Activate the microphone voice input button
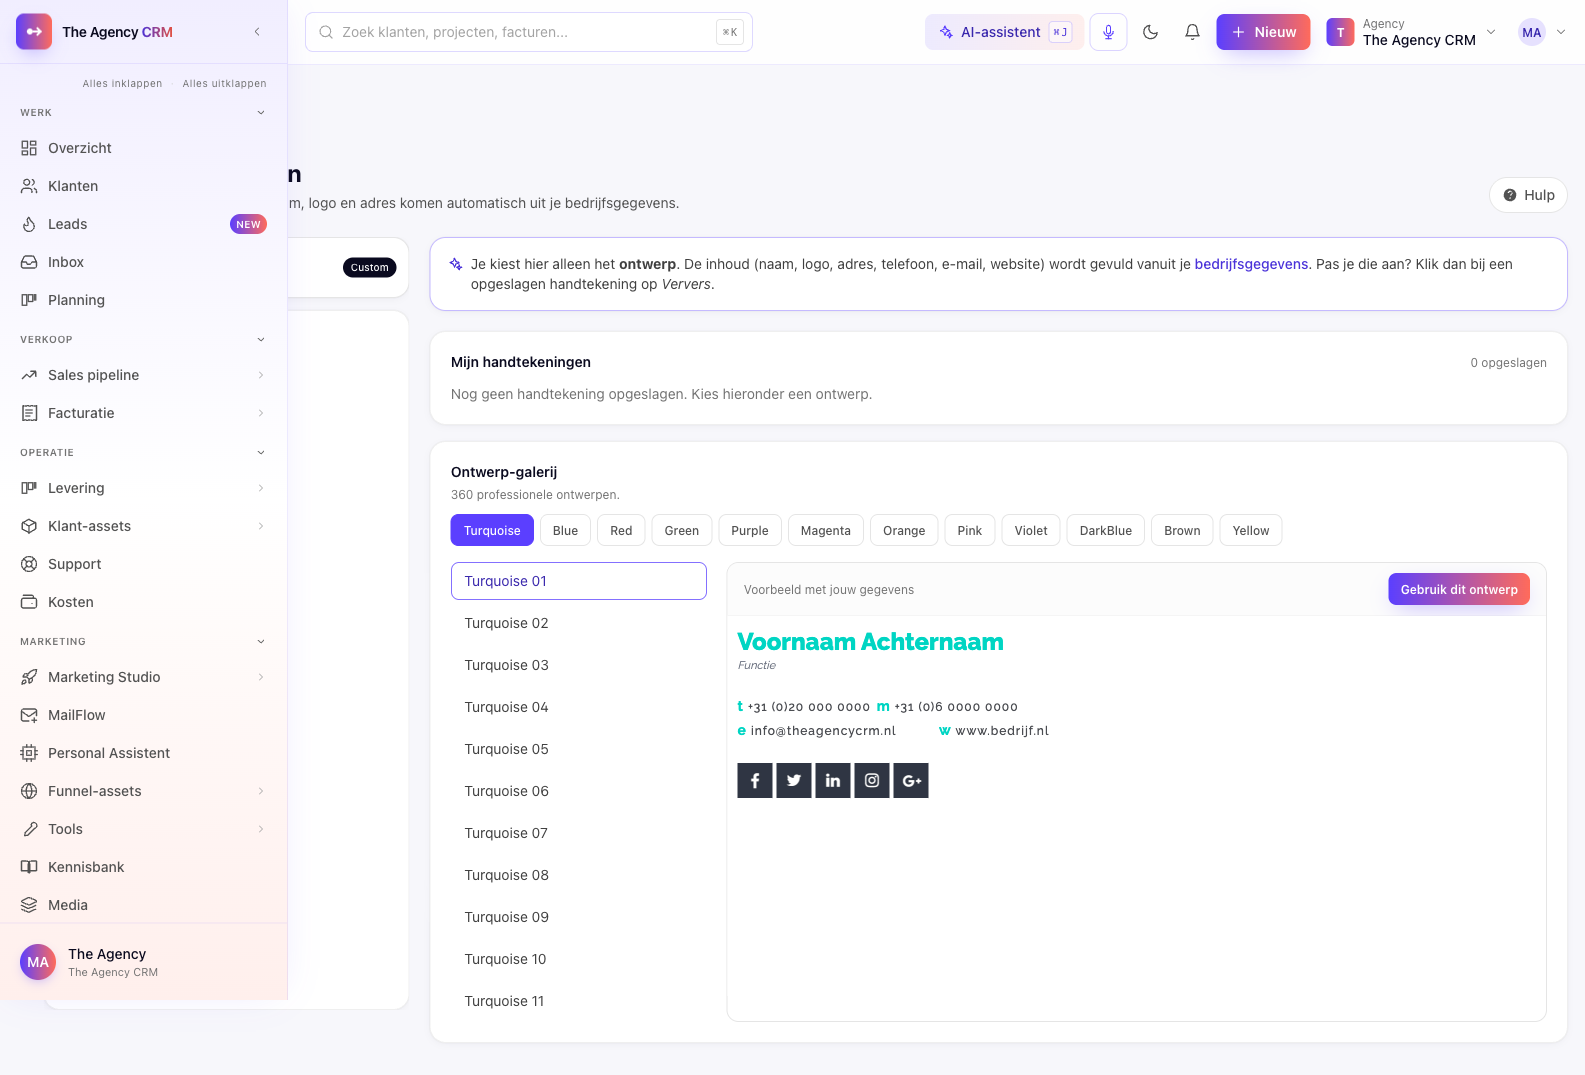This screenshot has width=1585, height=1075. point(1108,32)
